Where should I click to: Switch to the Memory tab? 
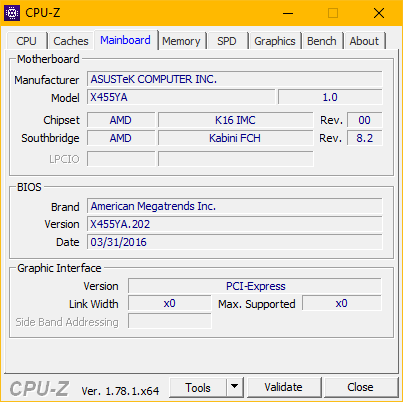[x=181, y=41]
